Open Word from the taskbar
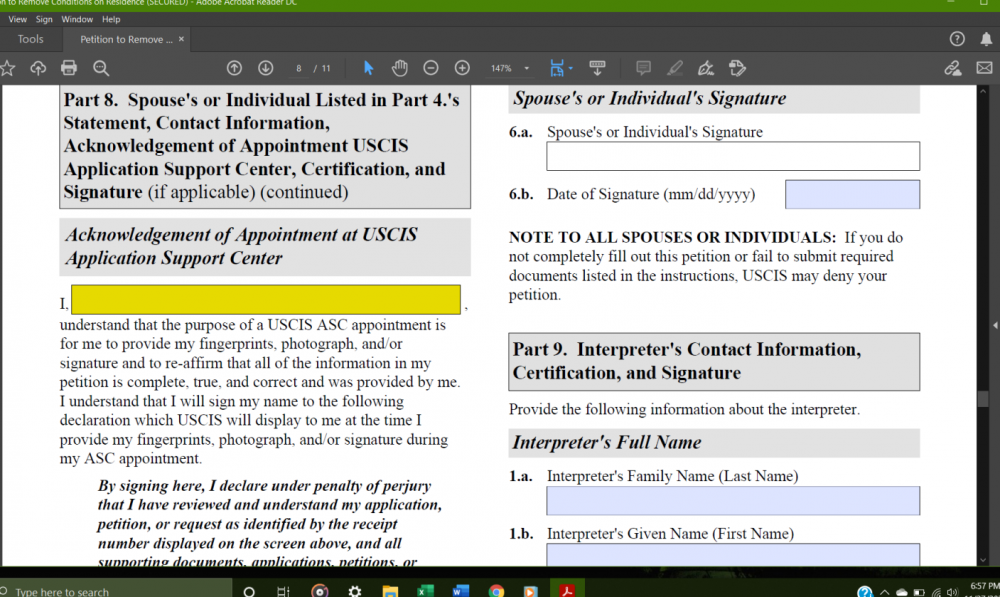This screenshot has height=597, width=1000. [460, 591]
